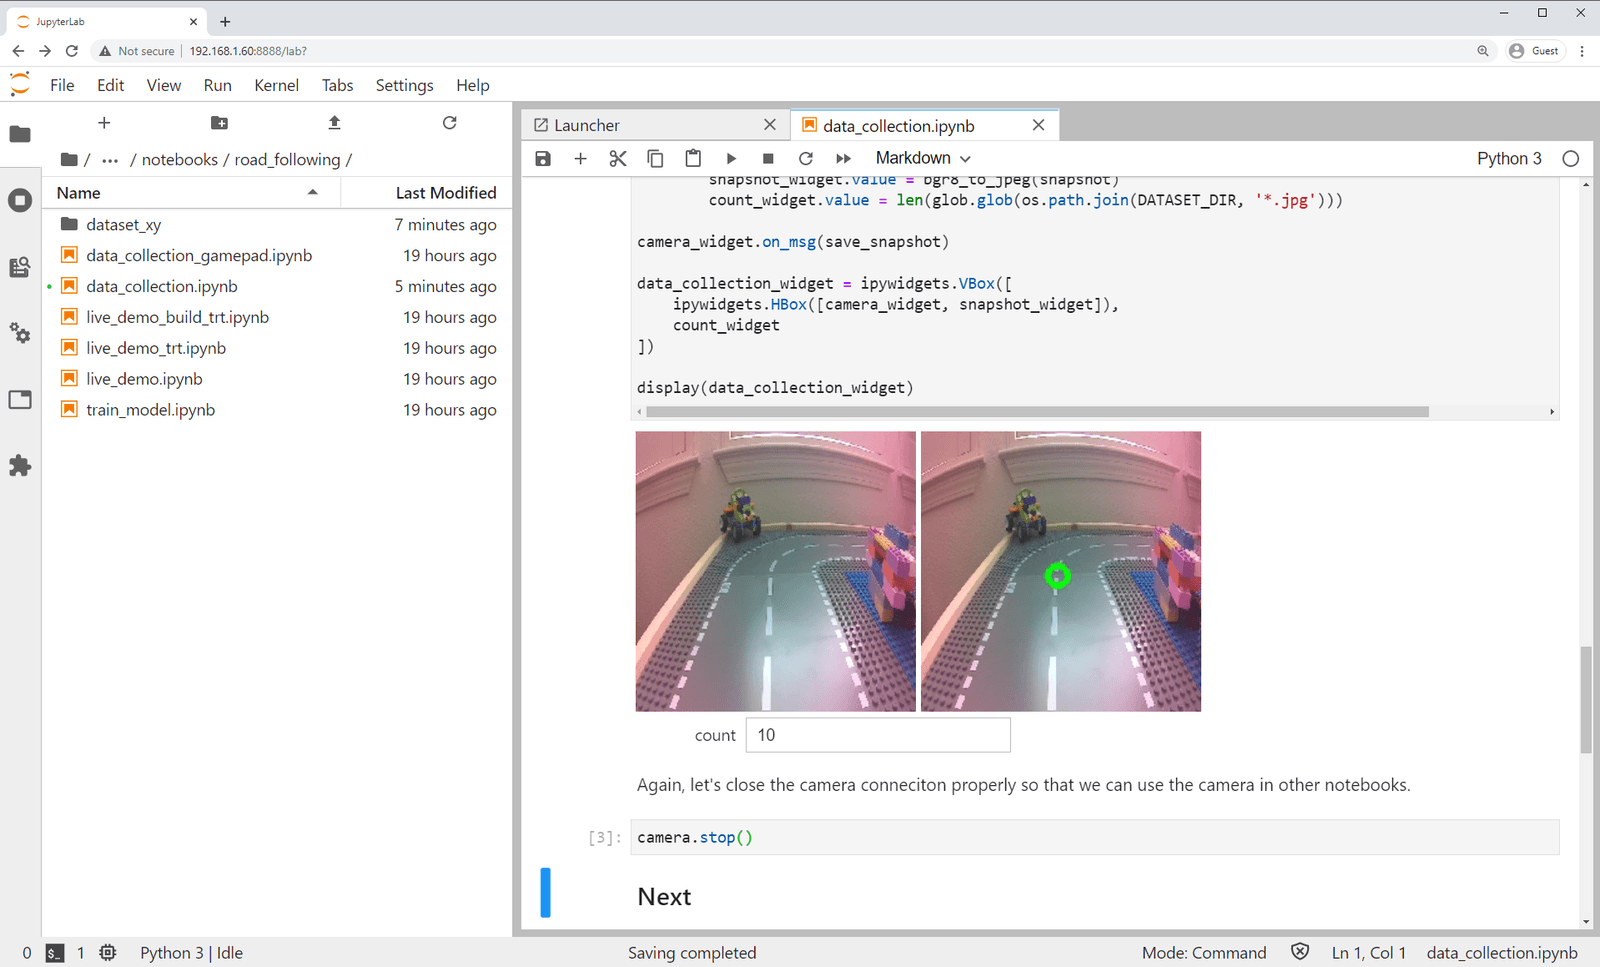
Task: Select the Python 3 kernel name button
Action: pyautogui.click(x=1509, y=158)
